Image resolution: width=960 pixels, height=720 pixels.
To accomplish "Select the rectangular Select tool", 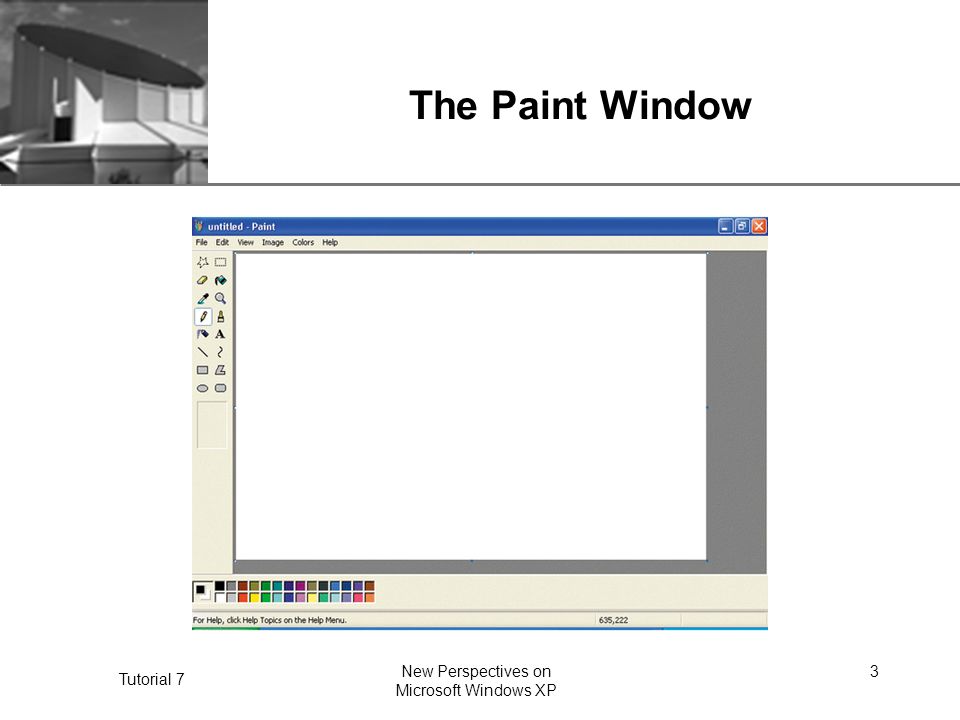I will click(x=220, y=262).
